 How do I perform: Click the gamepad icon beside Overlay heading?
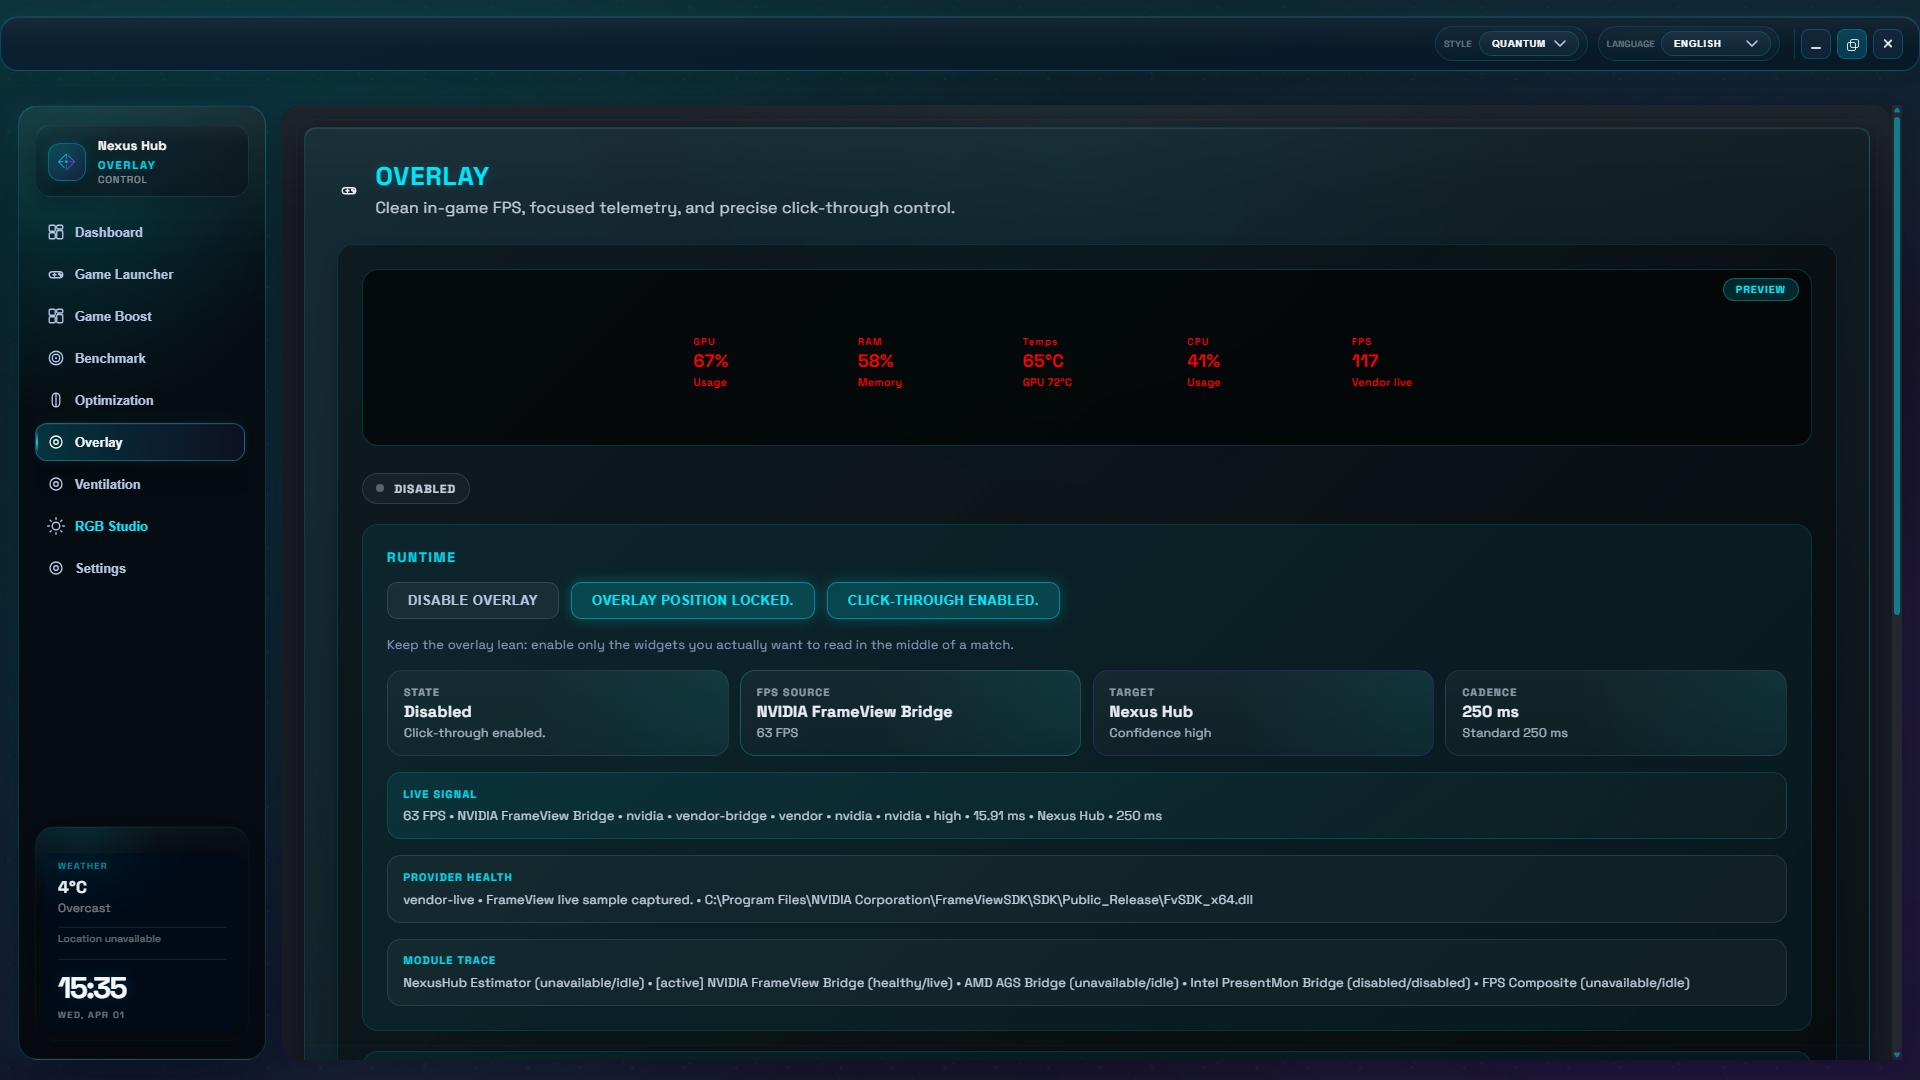click(349, 190)
